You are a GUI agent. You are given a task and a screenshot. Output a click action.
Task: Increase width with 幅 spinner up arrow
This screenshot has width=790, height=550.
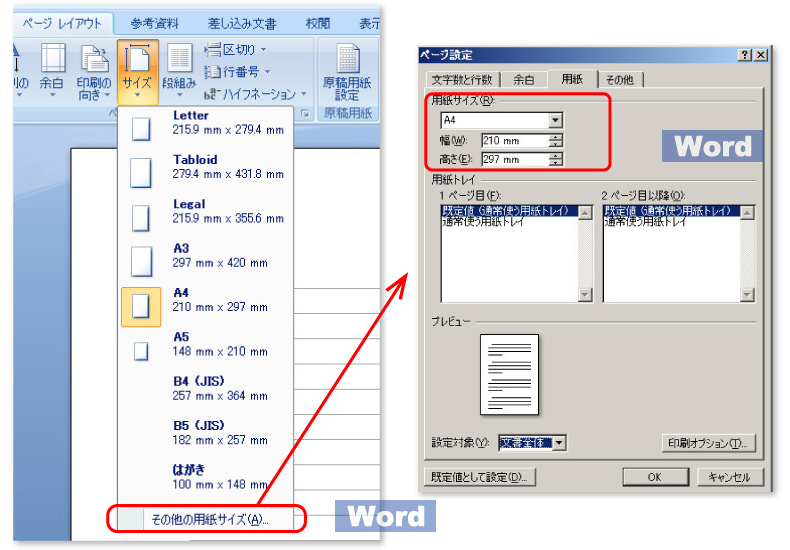click(556, 137)
